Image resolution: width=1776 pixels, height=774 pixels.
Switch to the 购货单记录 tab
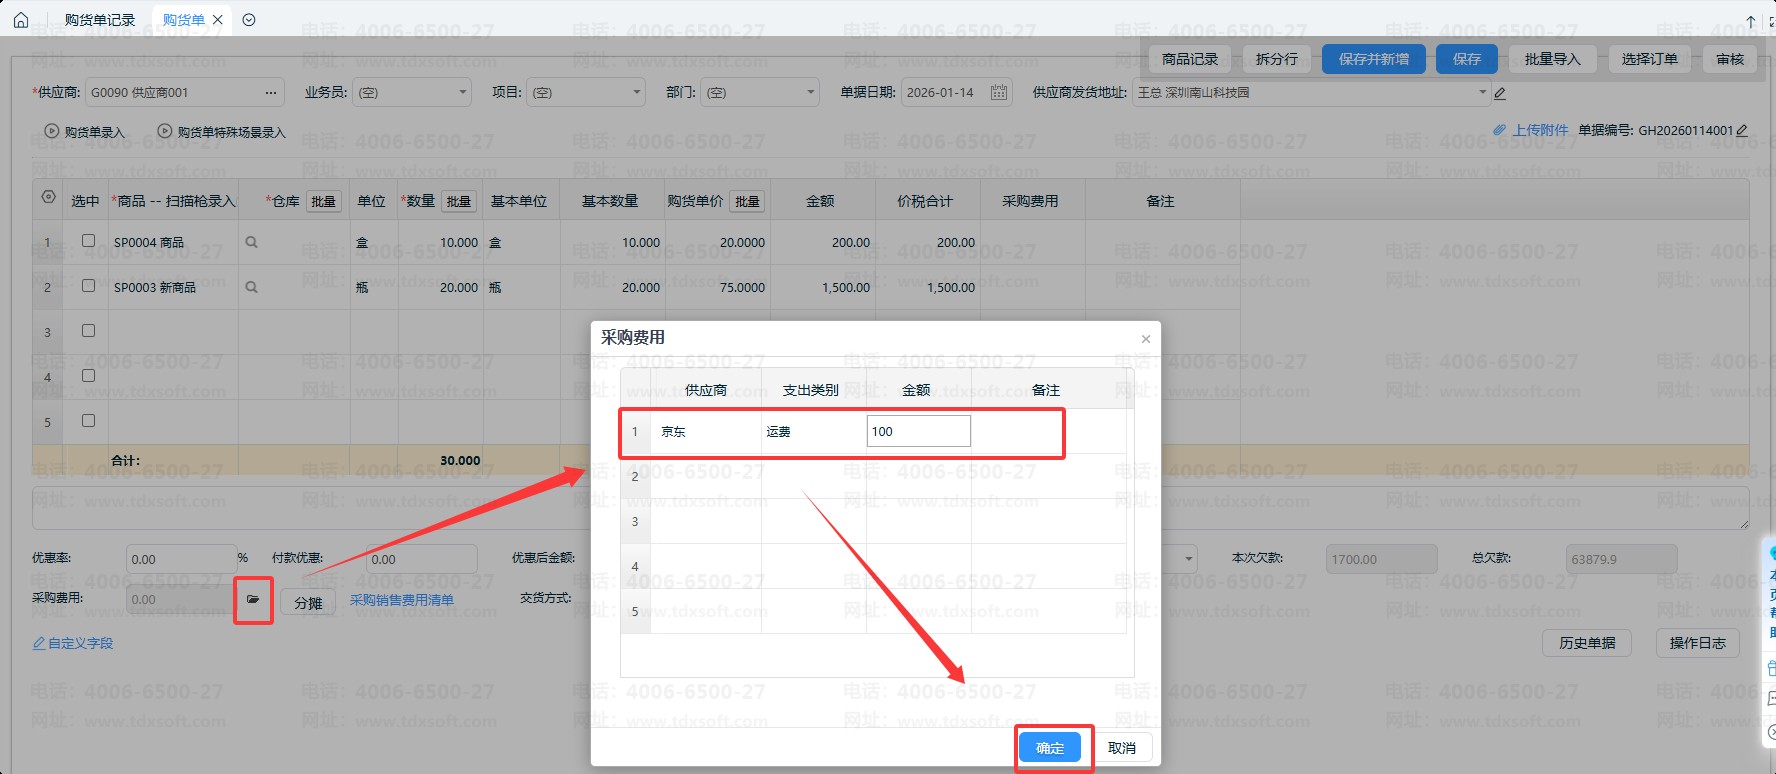click(99, 20)
